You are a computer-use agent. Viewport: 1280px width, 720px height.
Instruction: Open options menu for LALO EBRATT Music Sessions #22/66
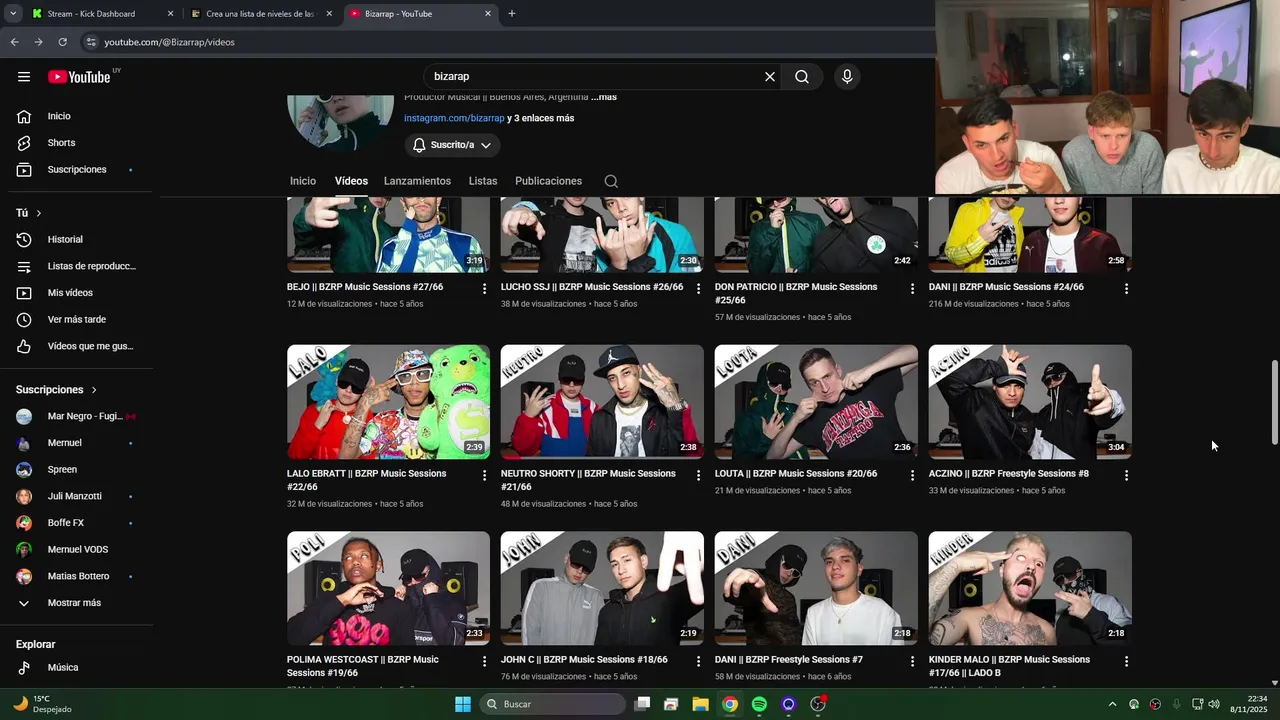click(x=485, y=476)
